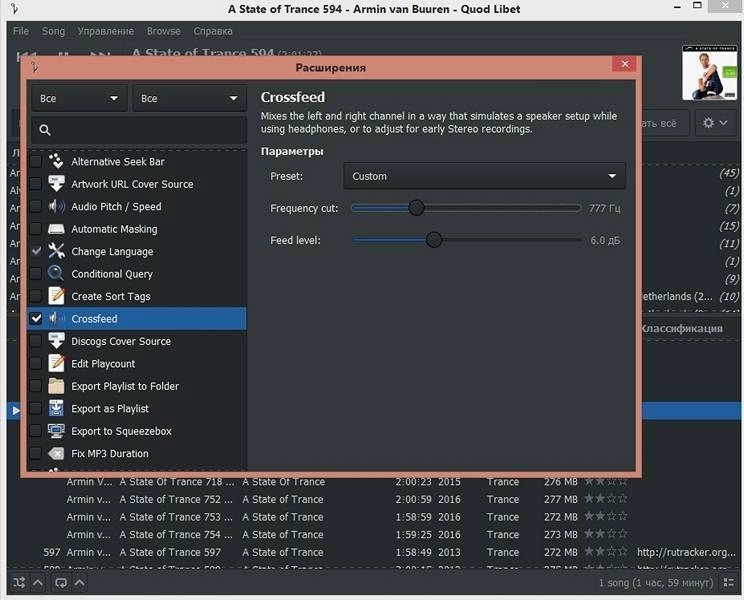Viewport: 744px width, 600px height.
Task: Select the Fix MP3 Duration plugin row
Action: coord(137,453)
